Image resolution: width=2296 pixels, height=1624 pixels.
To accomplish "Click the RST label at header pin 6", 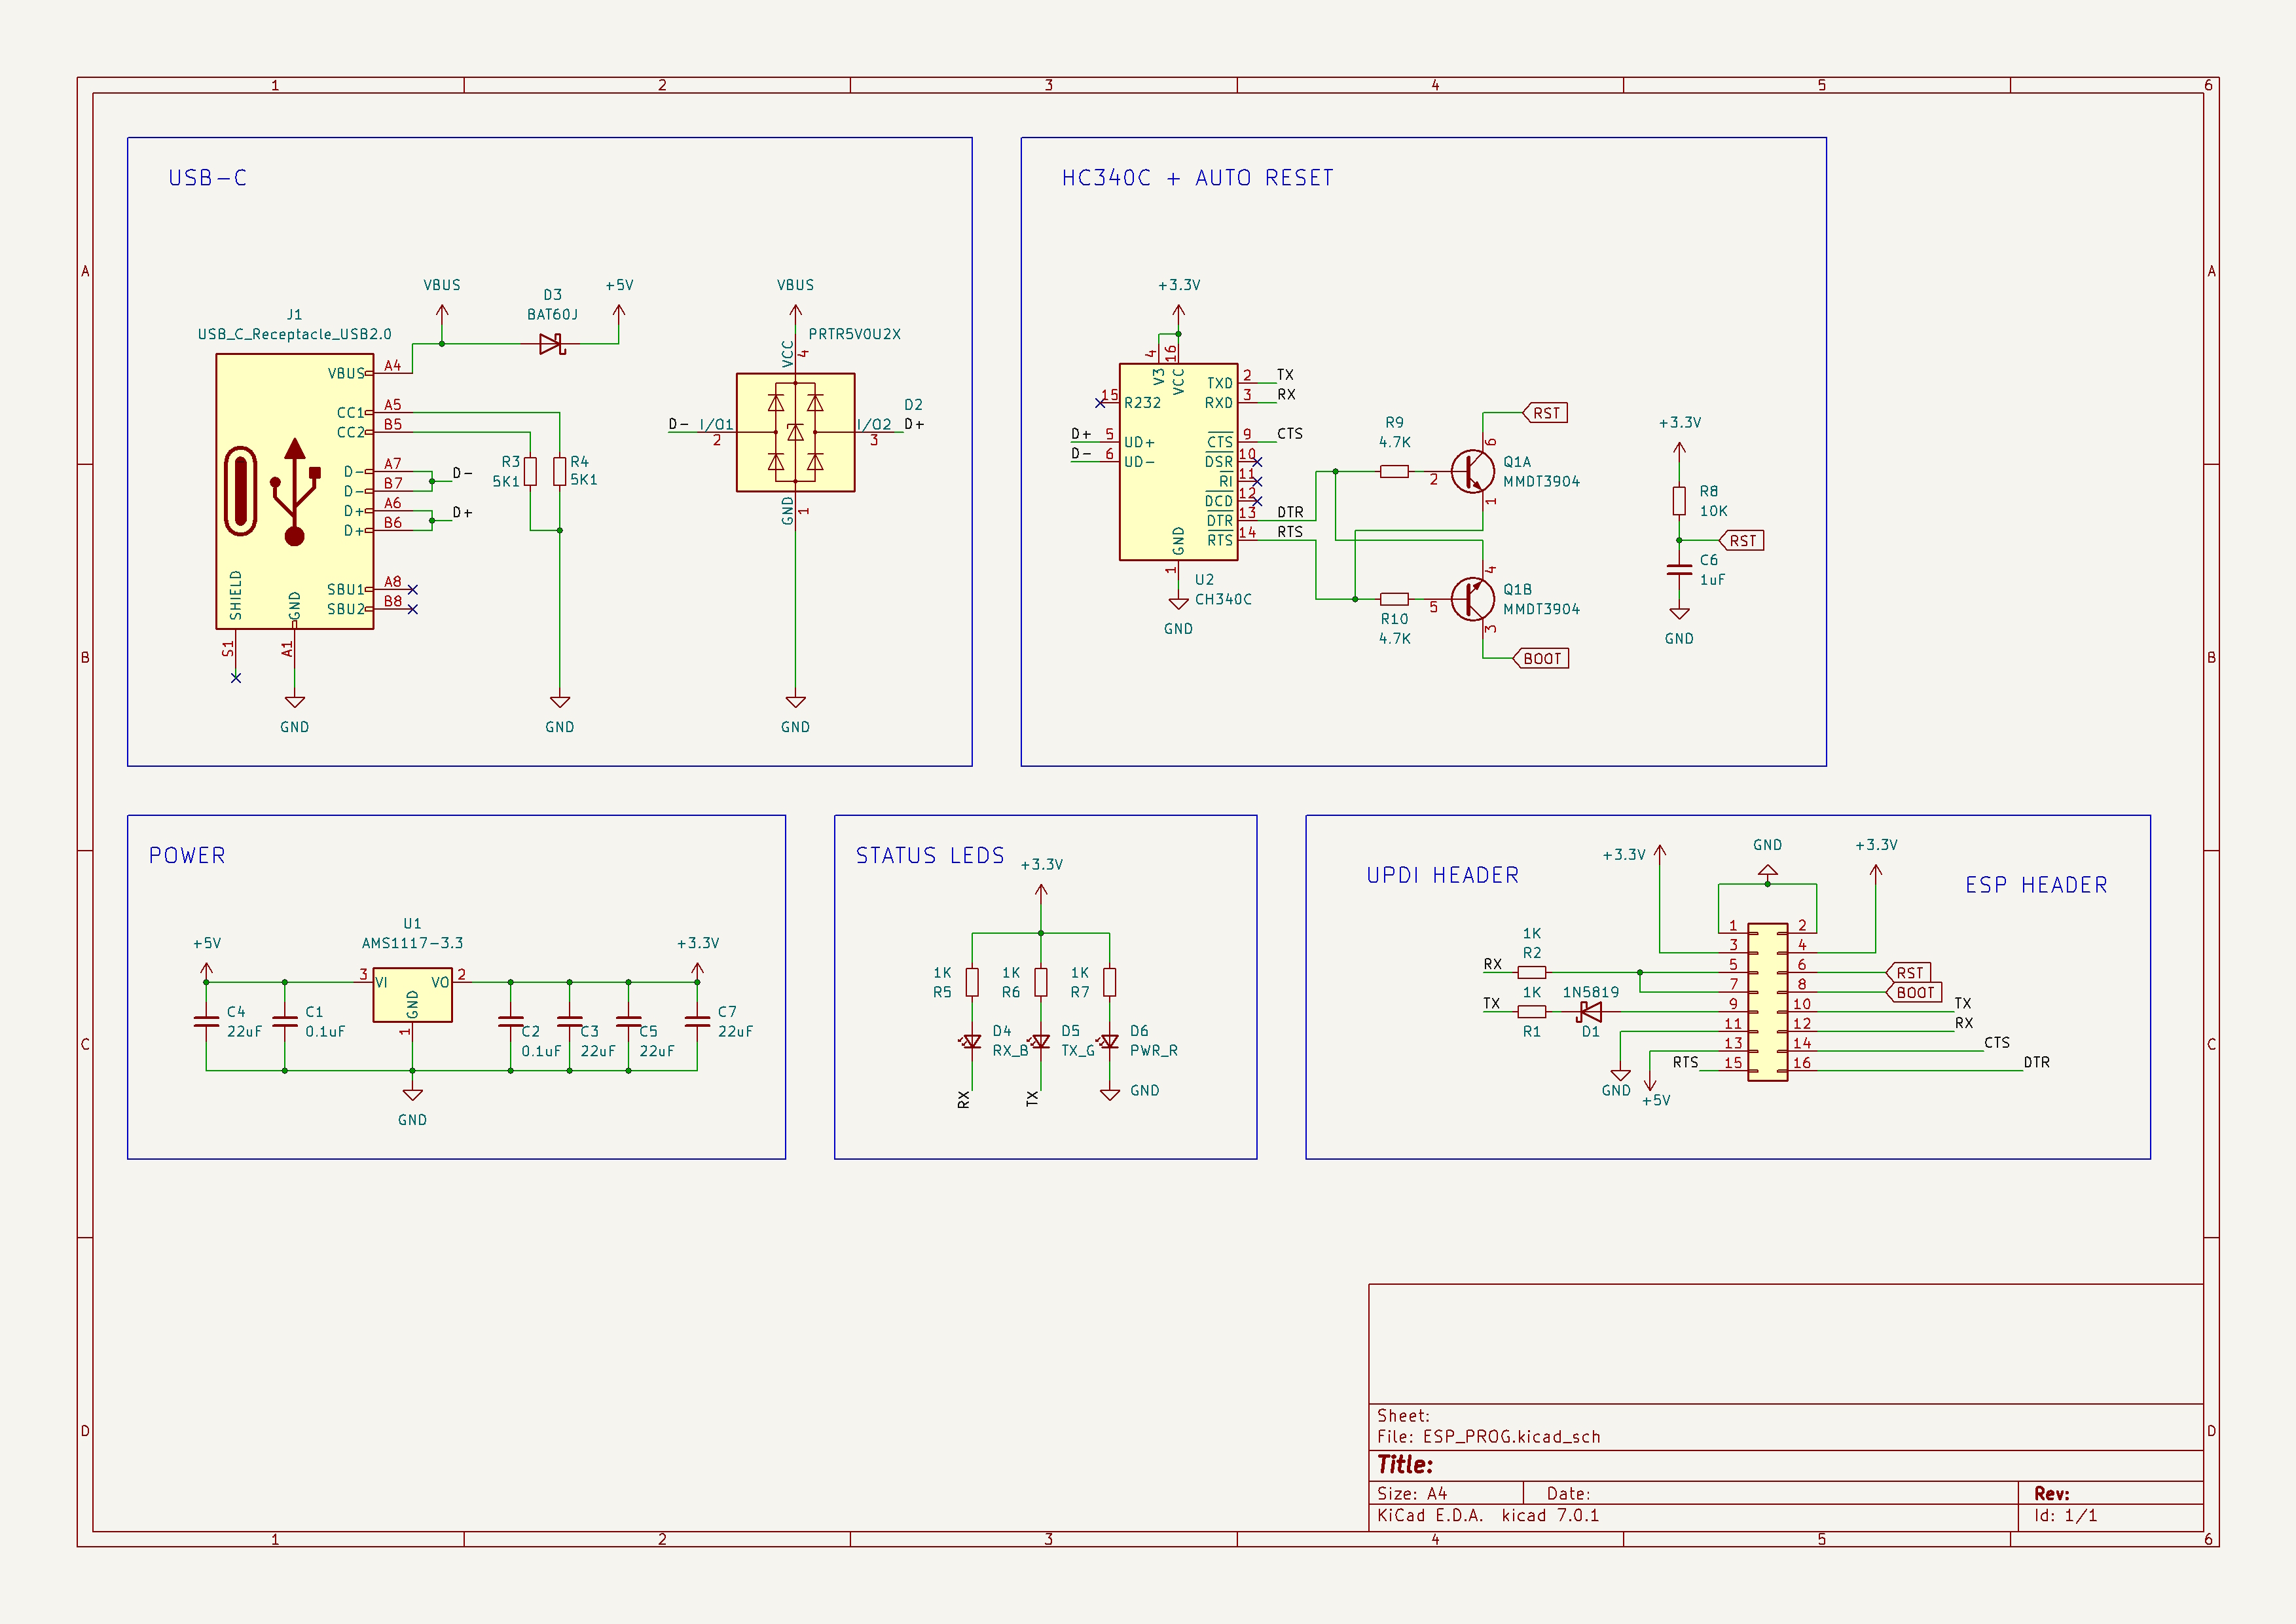I will pyautogui.click(x=1908, y=972).
